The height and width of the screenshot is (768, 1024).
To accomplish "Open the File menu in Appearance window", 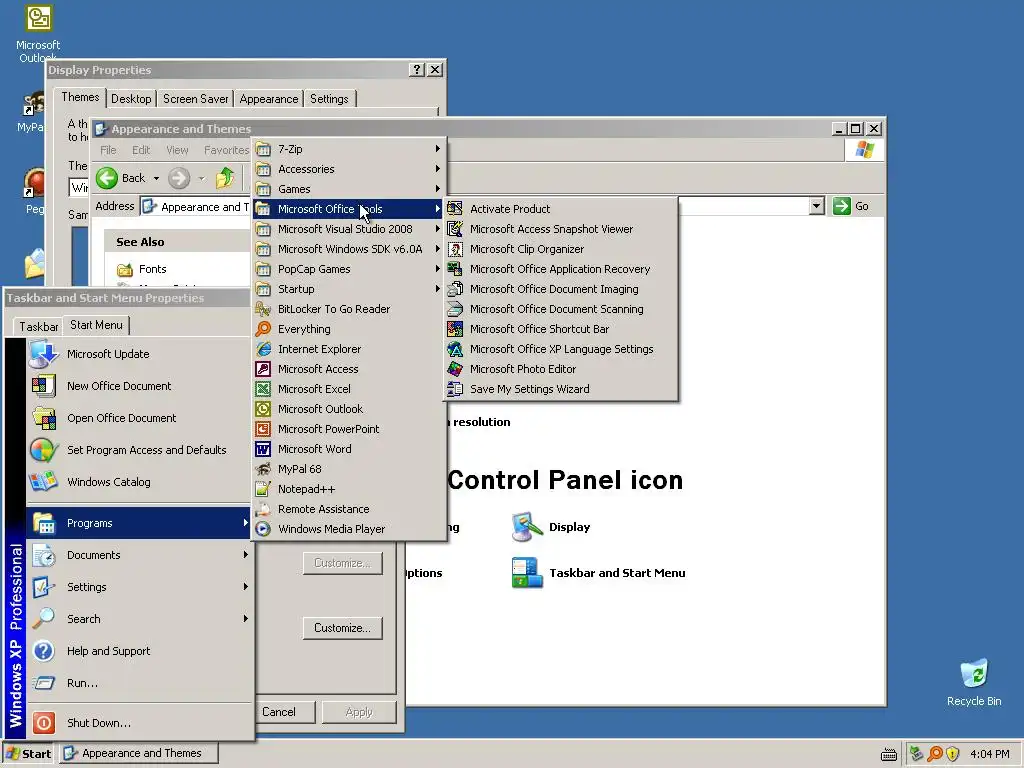I will pos(108,150).
